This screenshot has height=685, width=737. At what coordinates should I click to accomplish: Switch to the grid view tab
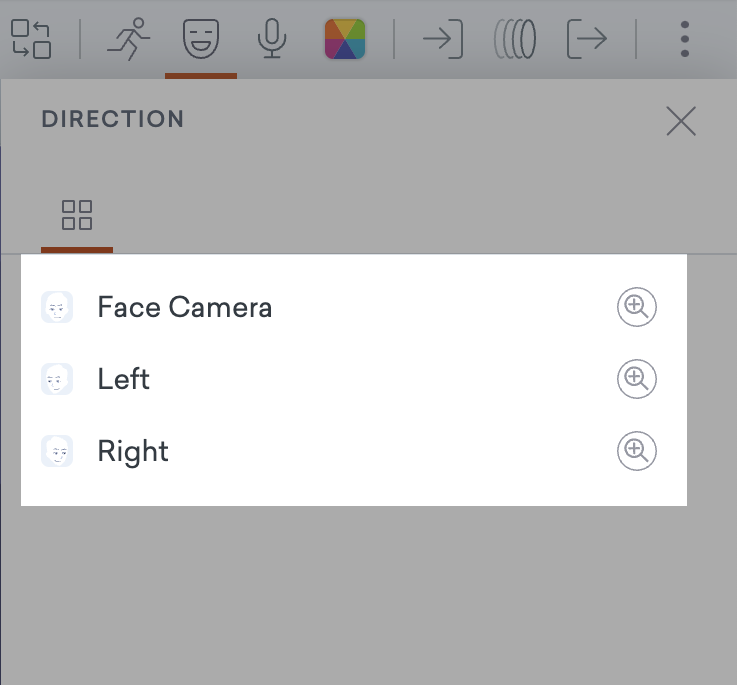(x=77, y=215)
